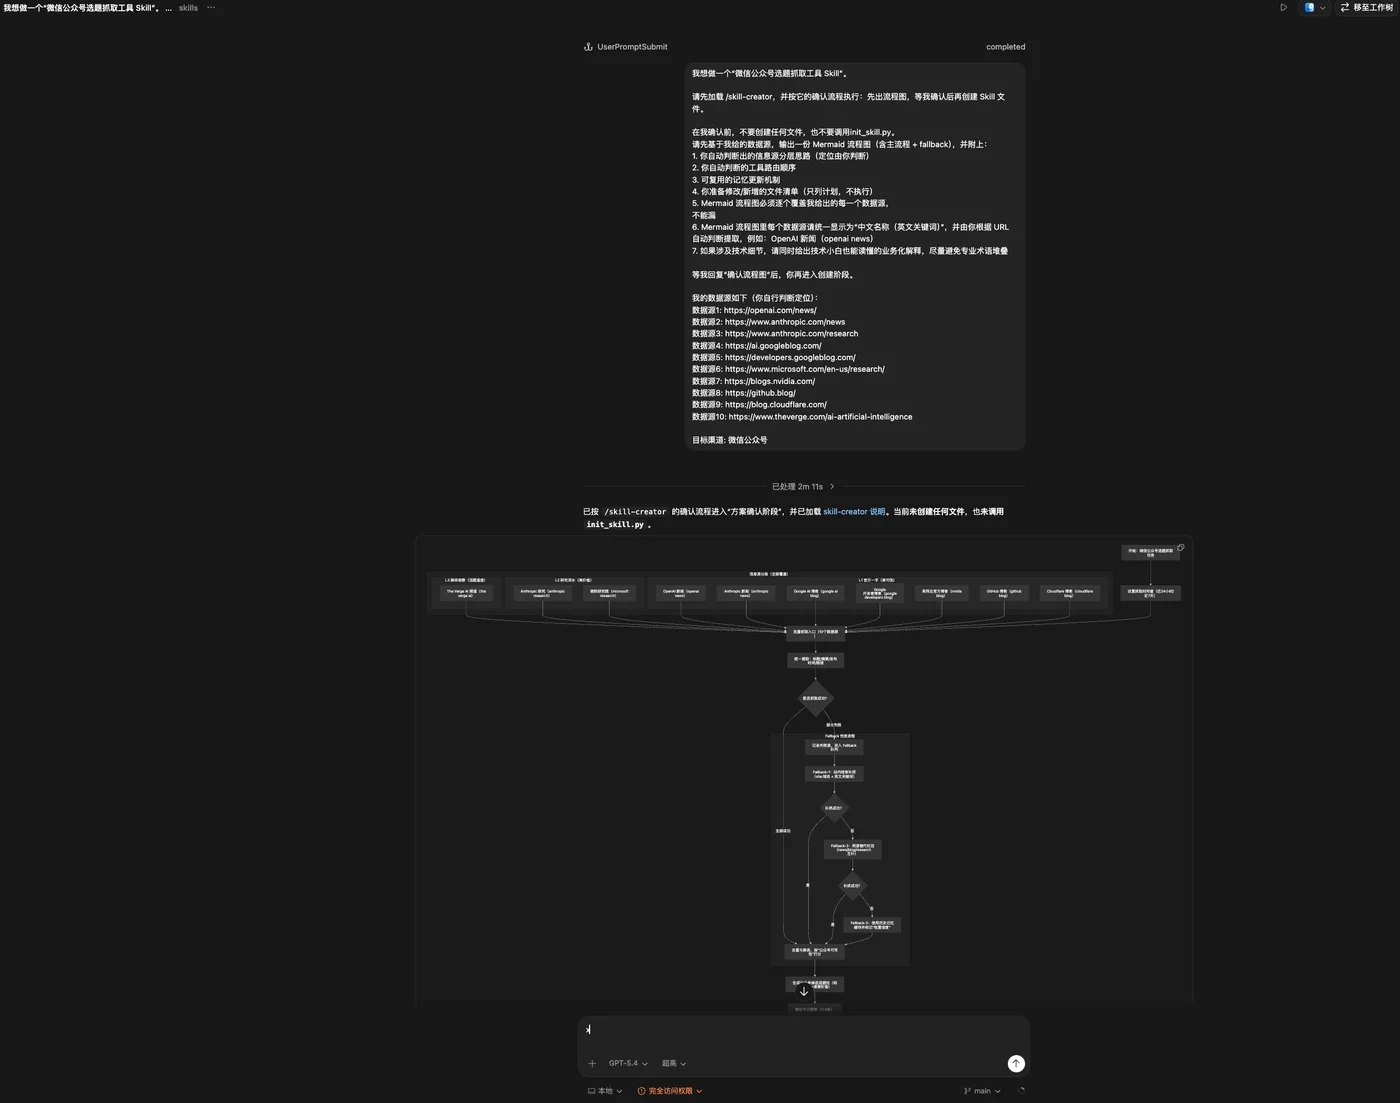Click the plus attachment icon in composer
Image resolution: width=1400 pixels, height=1103 pixels.
click(x=592, y=1064)
